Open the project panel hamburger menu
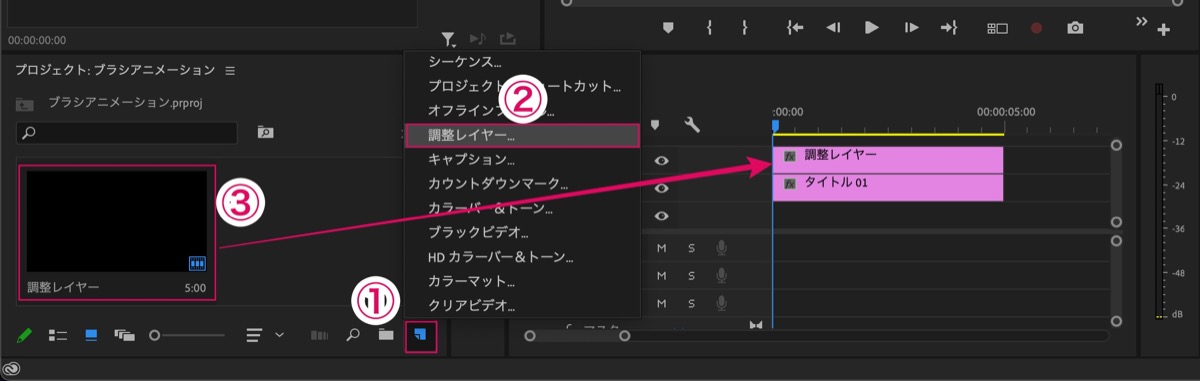This screenshot has height=381, width=1200. (x=230, y=71)
